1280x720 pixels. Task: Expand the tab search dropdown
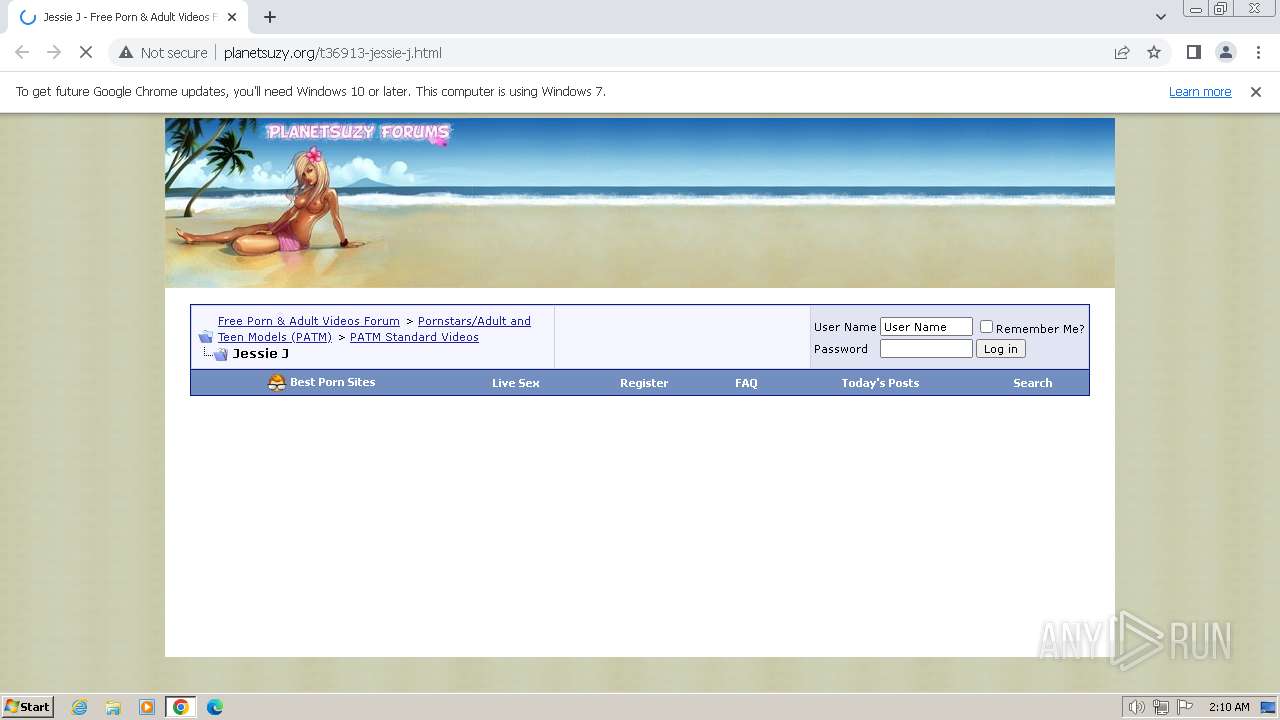click(x=1160, y=17)
